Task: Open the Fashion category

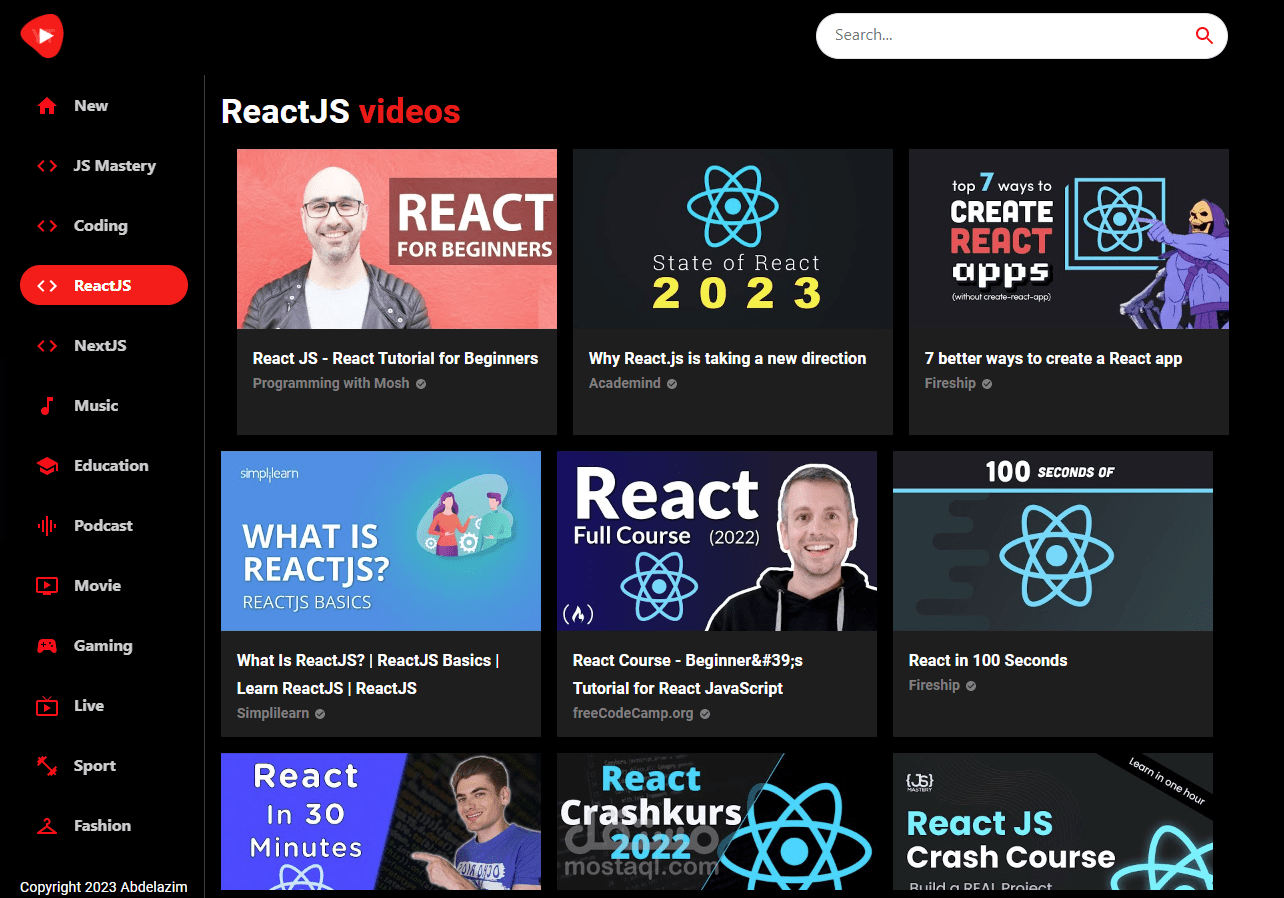Action: (x=104, y=826)
